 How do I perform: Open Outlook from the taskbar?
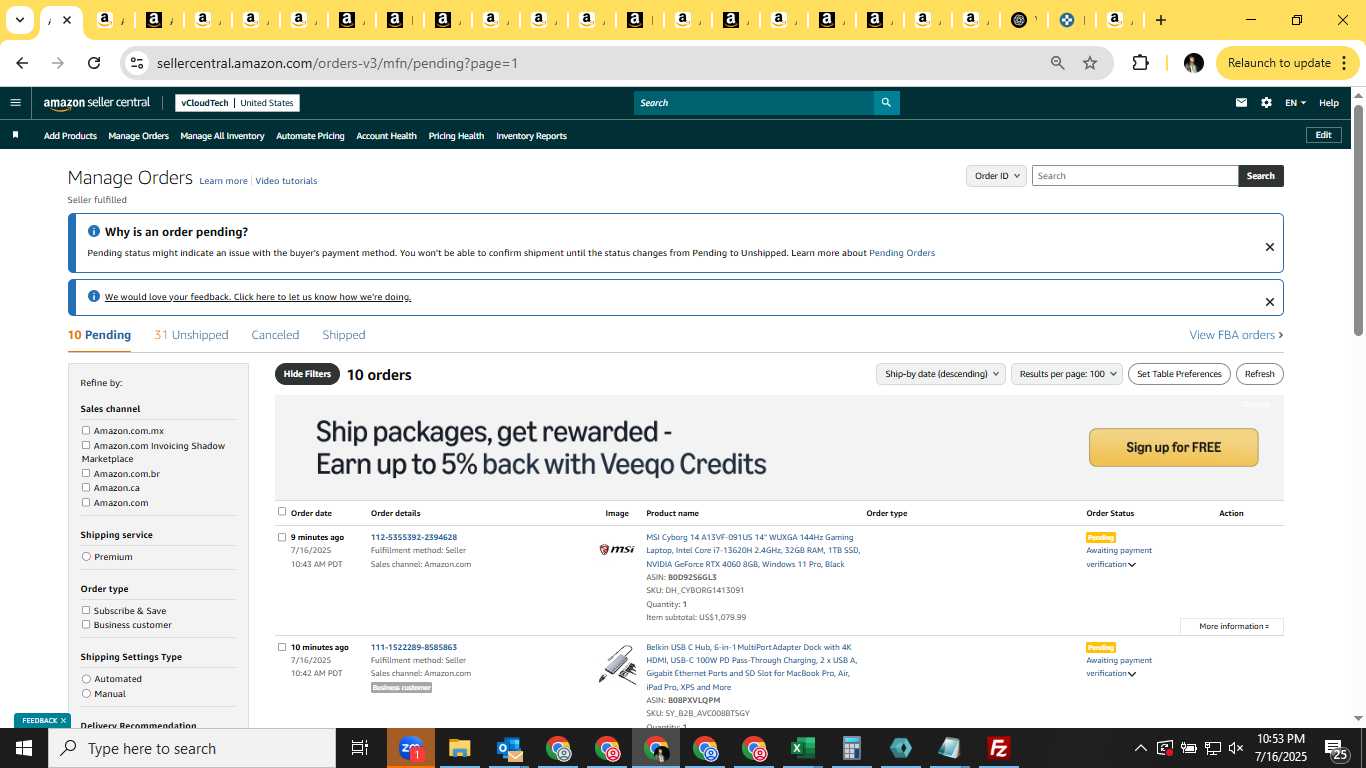509,748
